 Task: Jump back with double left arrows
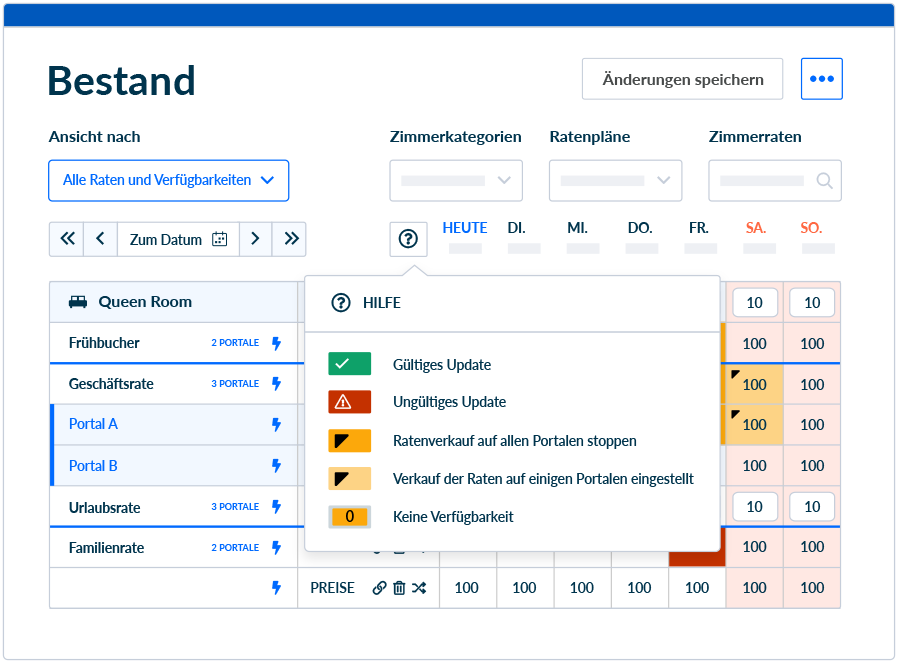pyautogui.click(x=67, y=239)
